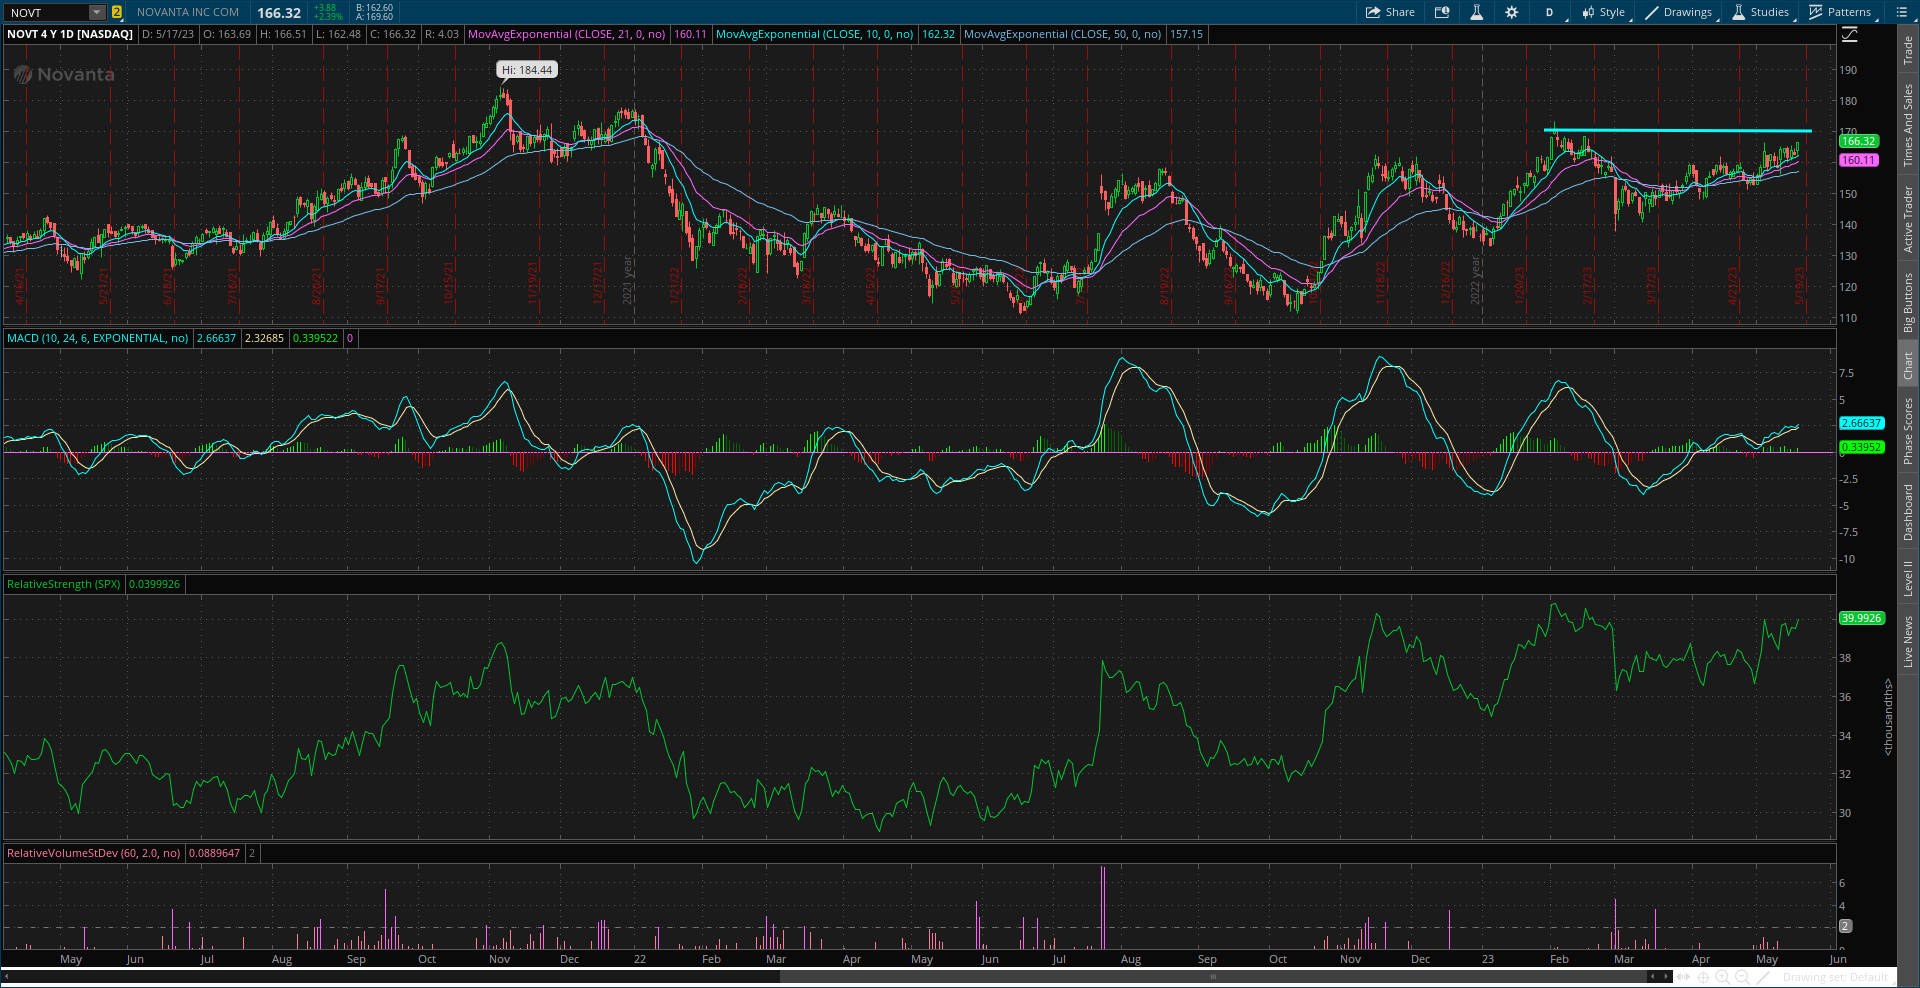Switch to the Trade side tab
1920x988 pixels.
pos(1908,49)
